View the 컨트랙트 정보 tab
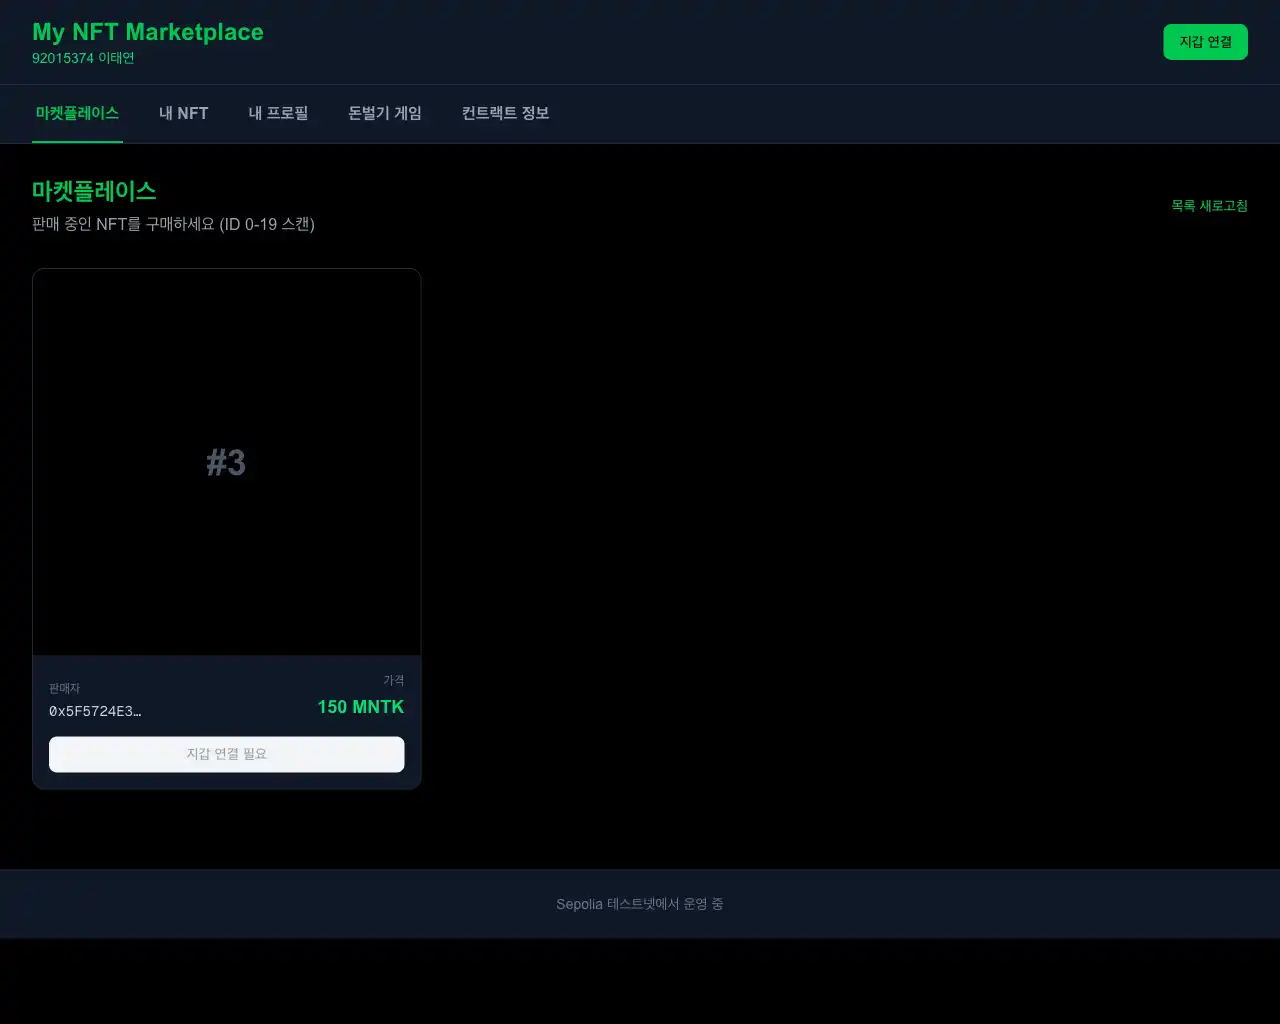Viewport: 1280px width, 1024px height. click(x=505, y=113)
